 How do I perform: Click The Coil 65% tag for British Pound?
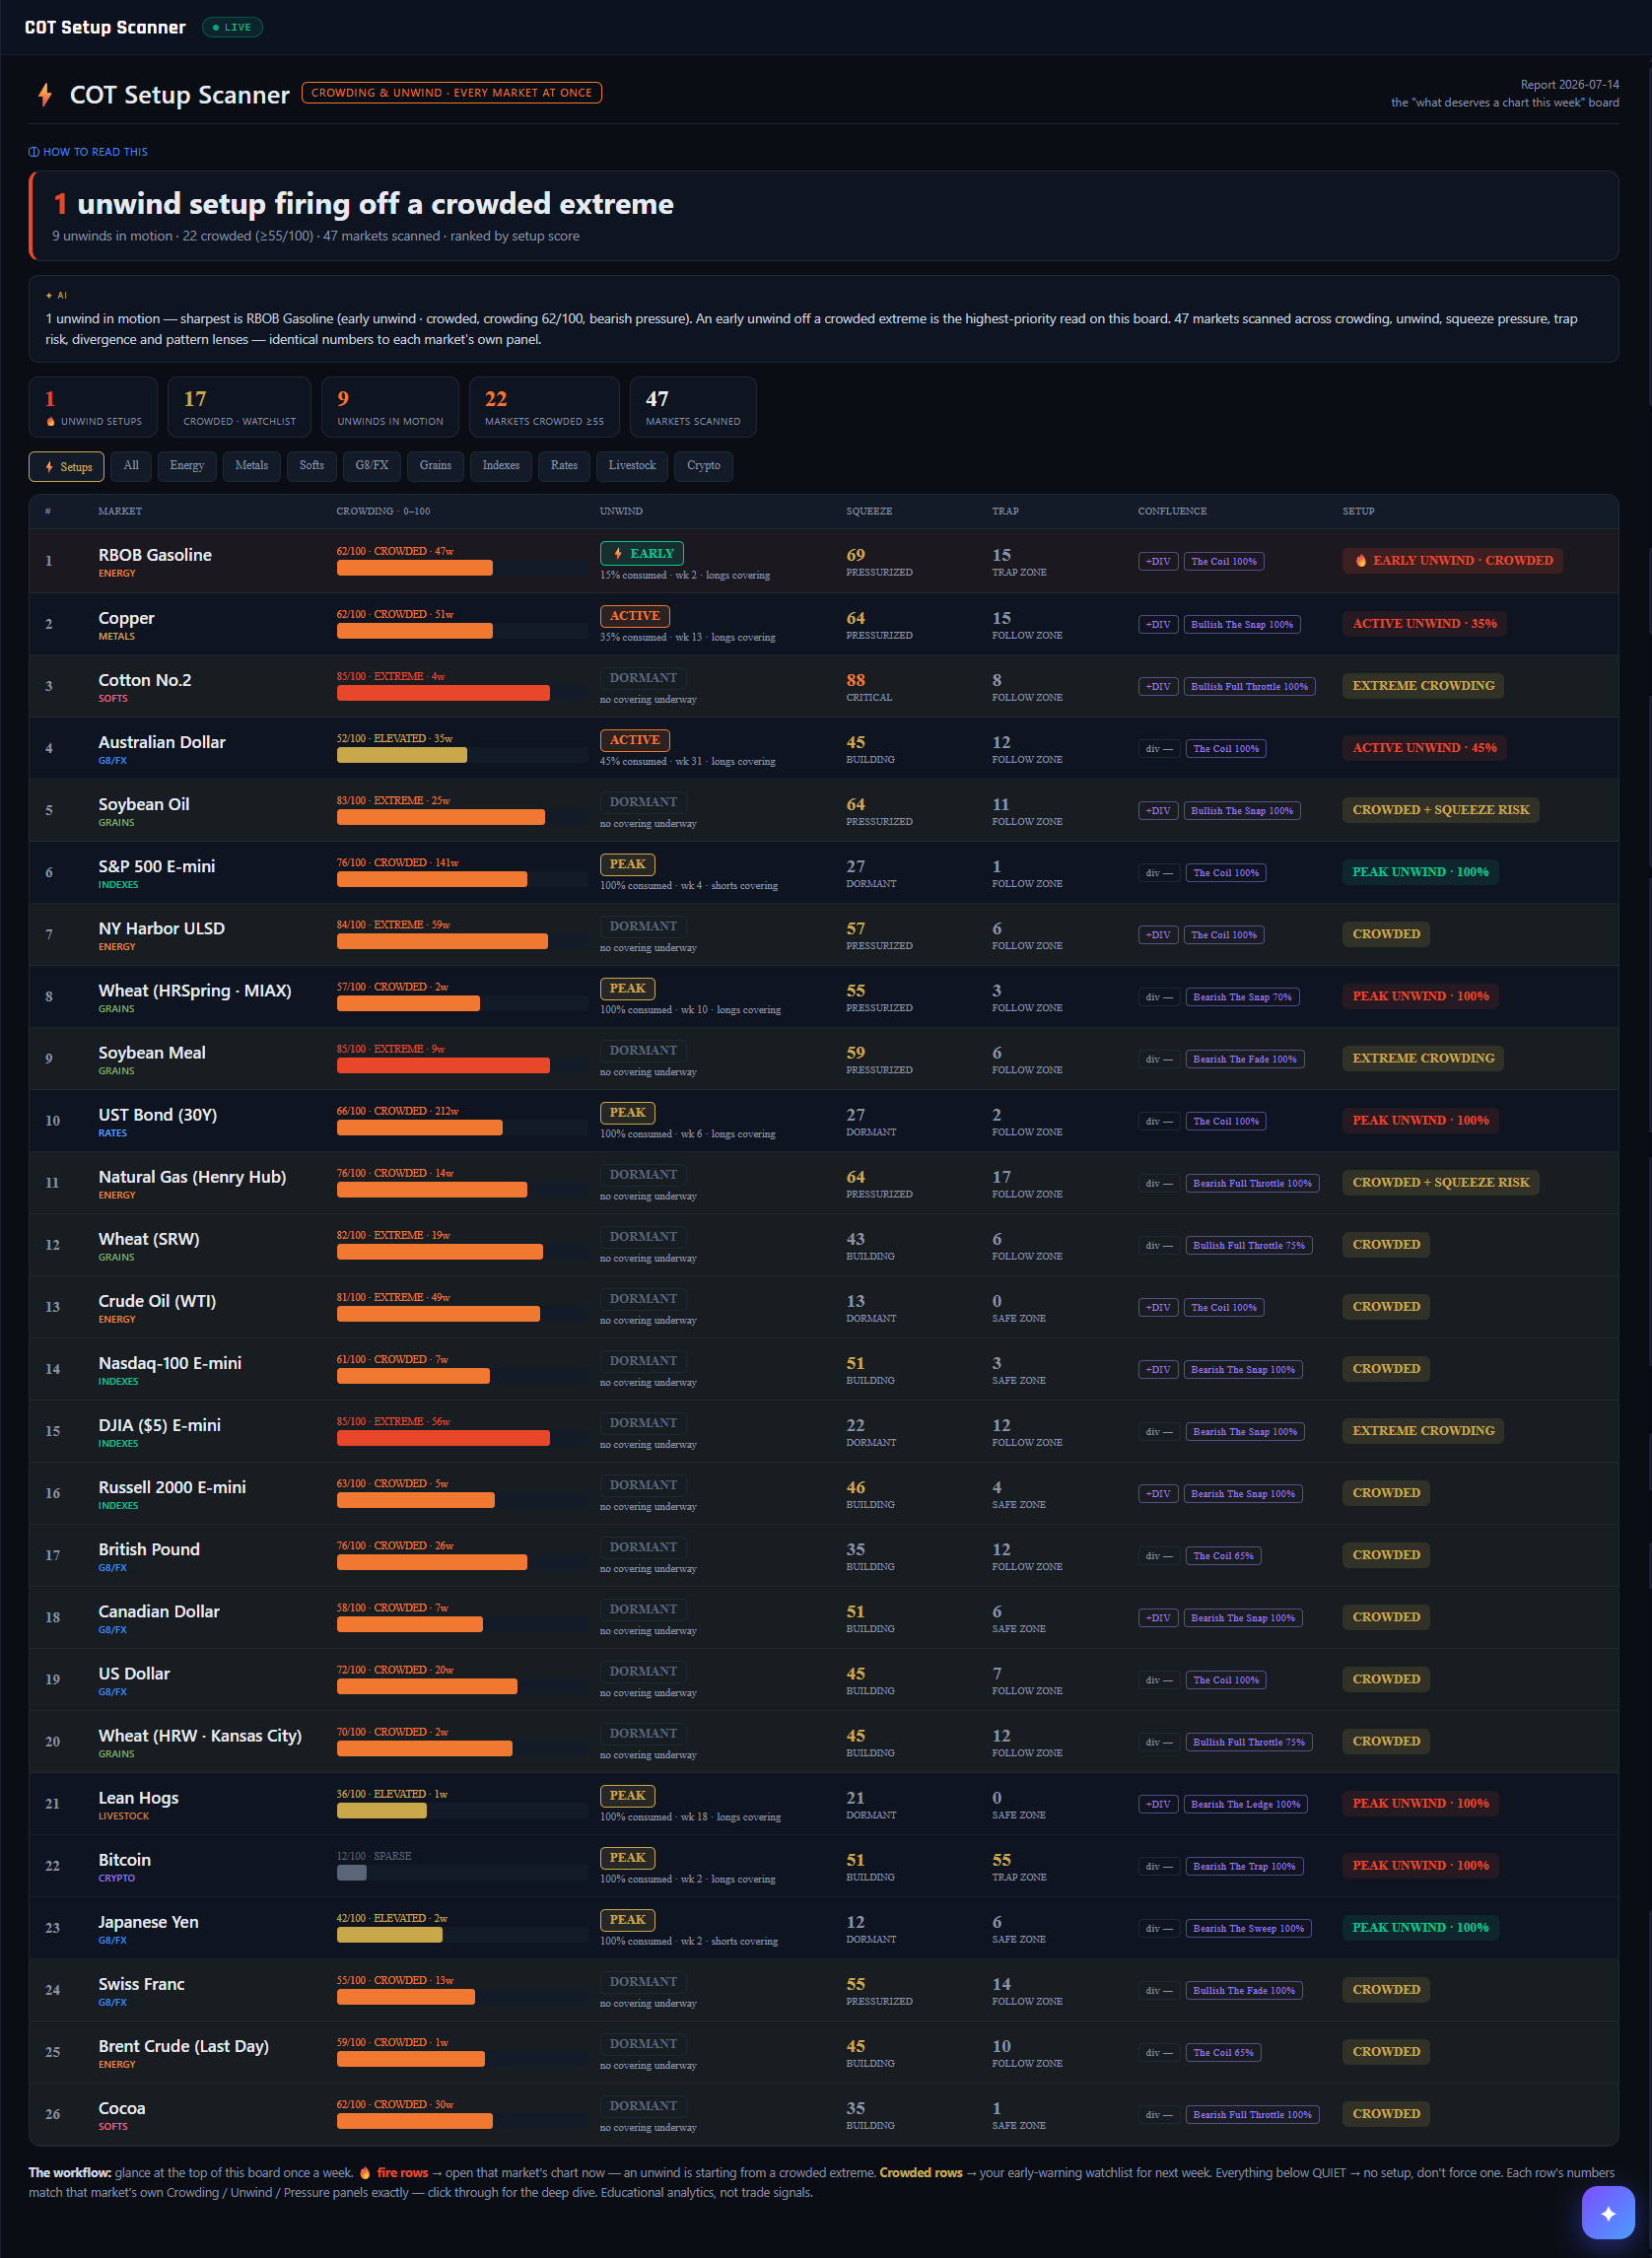[1223, 1556]
